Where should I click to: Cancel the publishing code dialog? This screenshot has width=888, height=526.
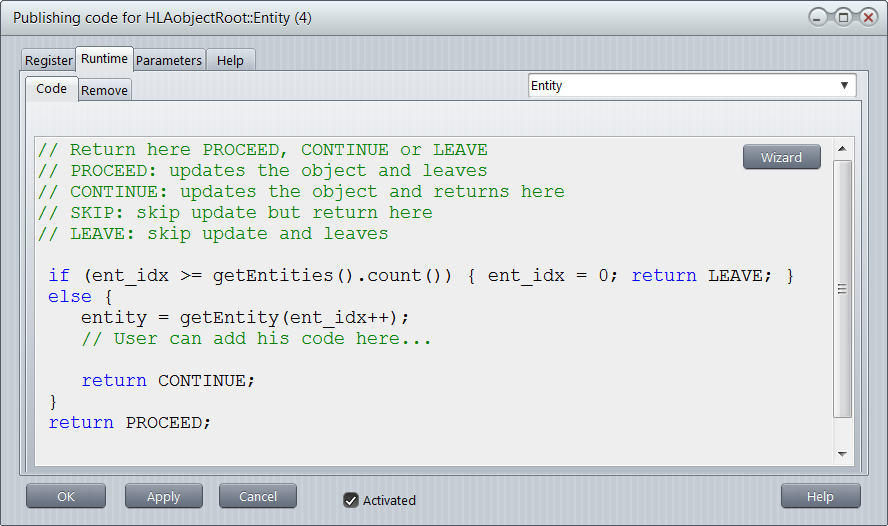258,496
